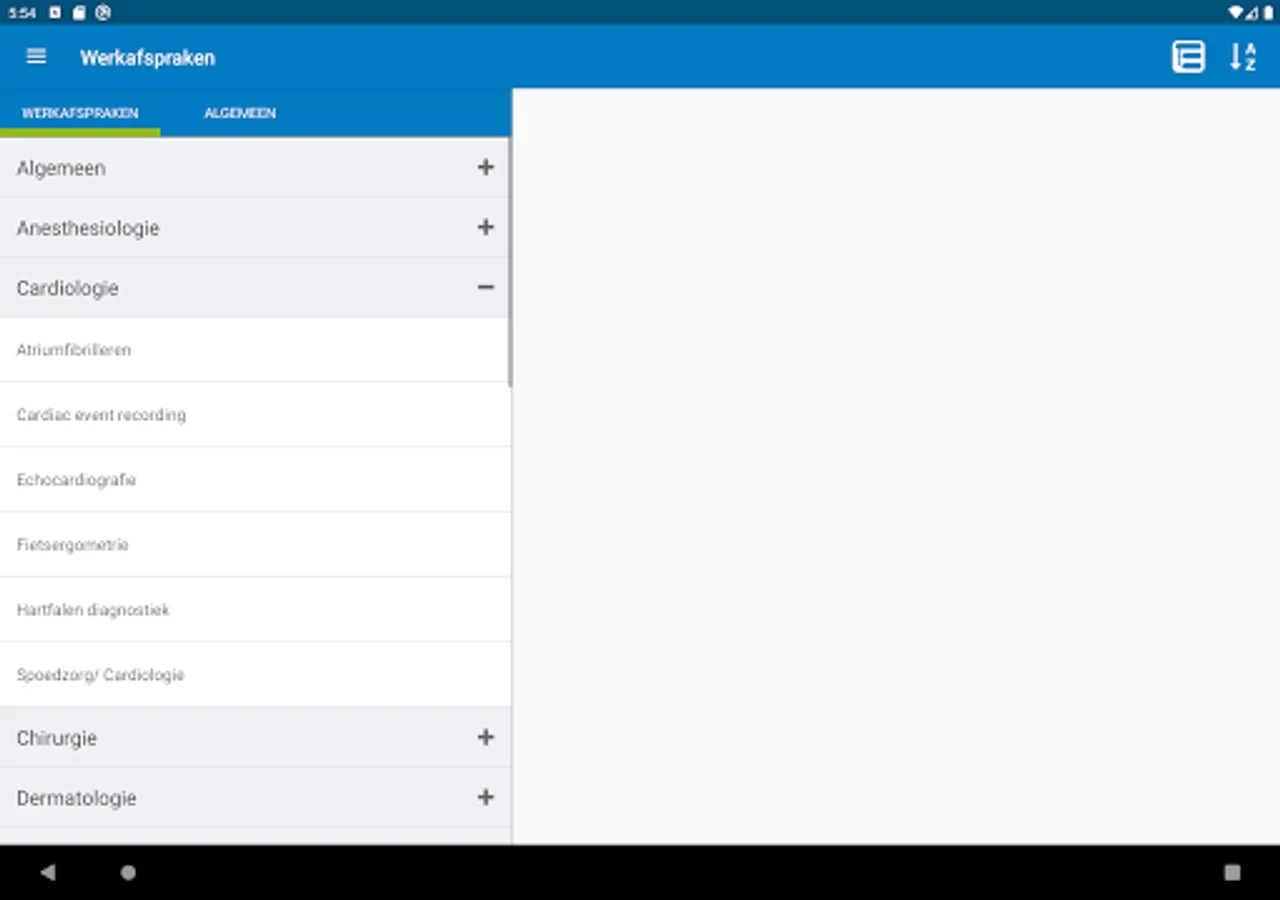Select the Echocardiografie entry

255,480
